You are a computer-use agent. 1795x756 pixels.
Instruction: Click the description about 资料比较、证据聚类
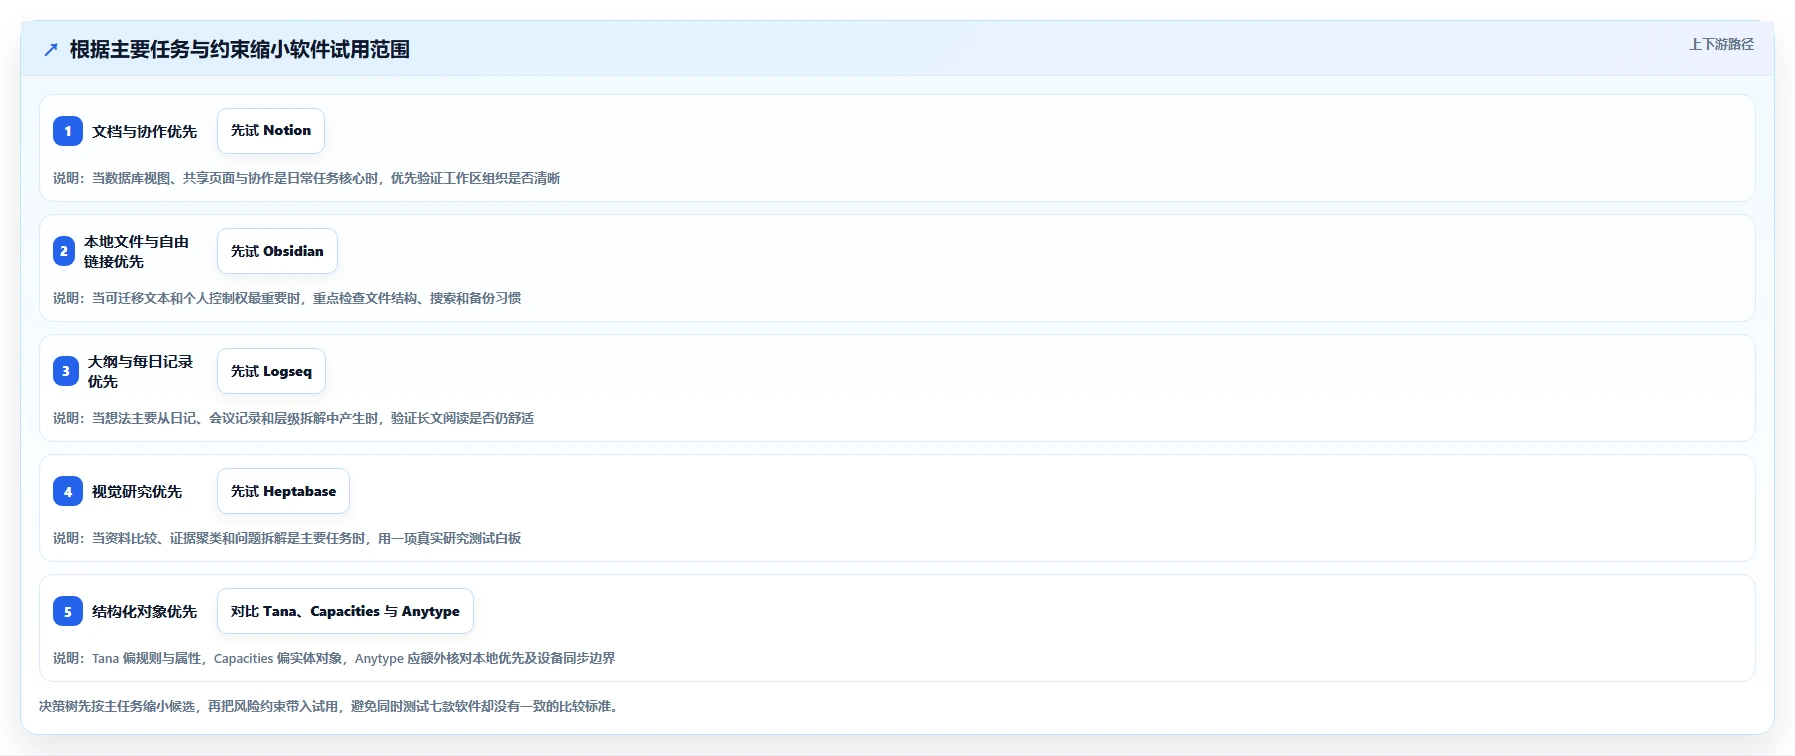coord(287,538)
